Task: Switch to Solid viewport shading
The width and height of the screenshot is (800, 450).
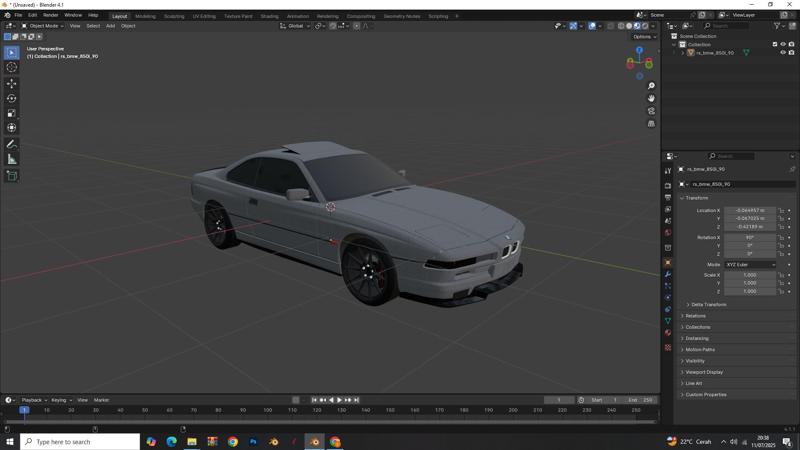Action: click(629, 26)
